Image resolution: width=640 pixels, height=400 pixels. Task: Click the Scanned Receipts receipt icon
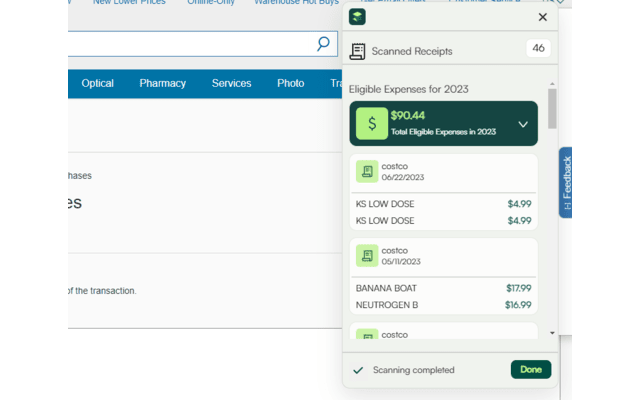pyautogui.click(x=357, y=51)
